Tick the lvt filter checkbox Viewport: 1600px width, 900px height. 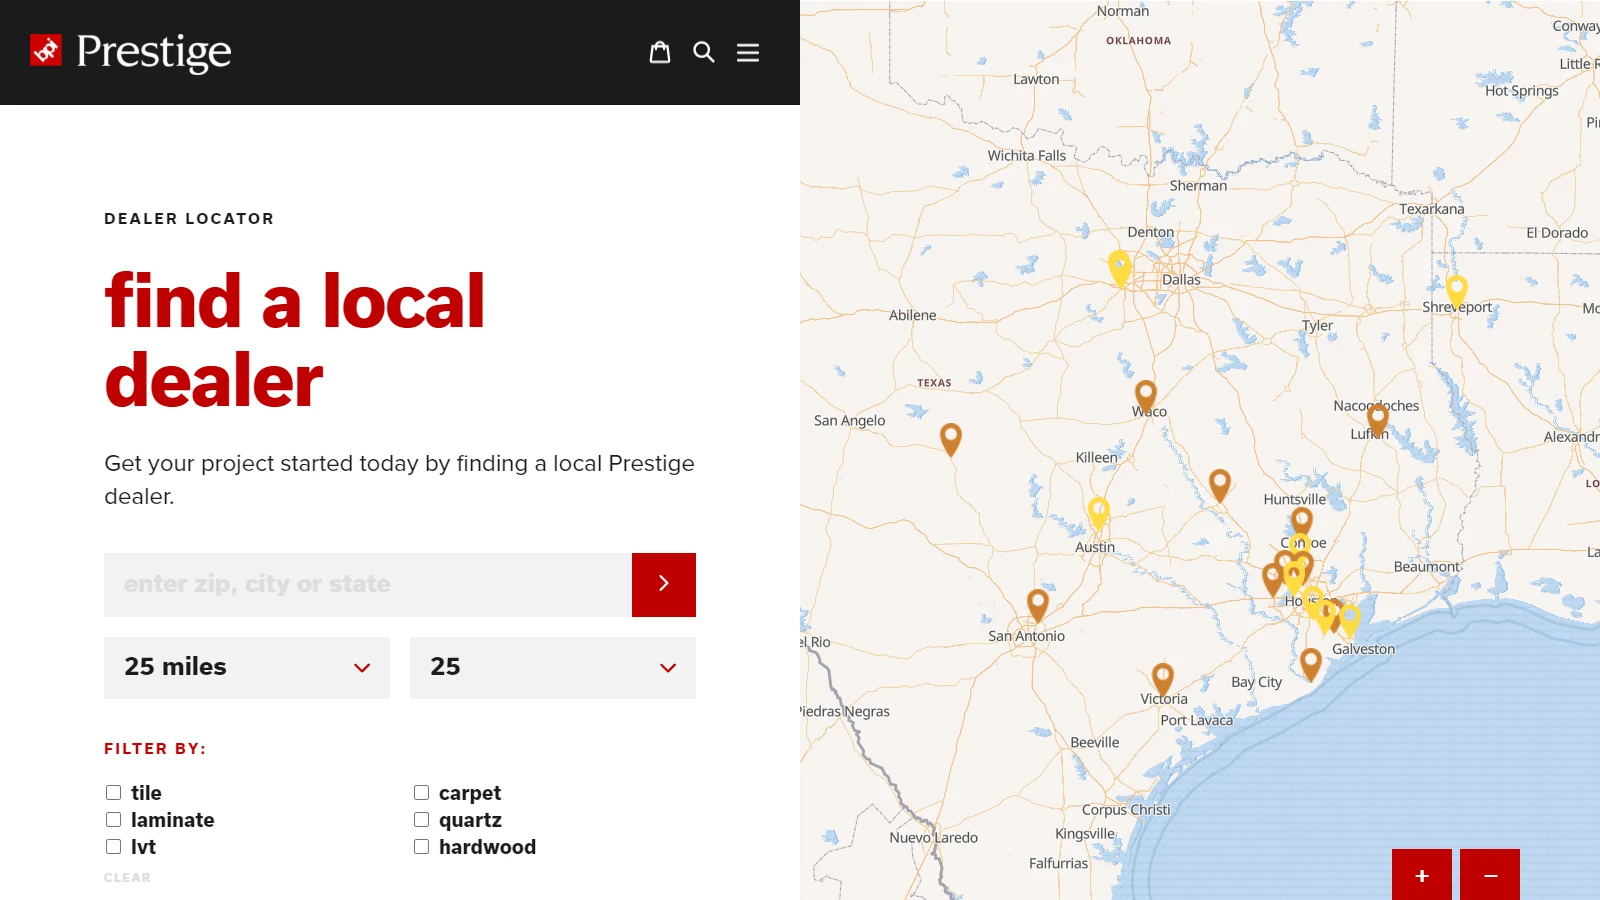click(114, 847)
